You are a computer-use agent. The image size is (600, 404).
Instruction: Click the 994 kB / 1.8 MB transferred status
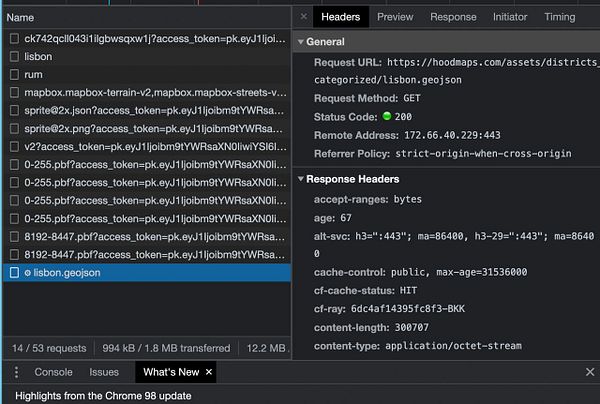(166, 348)
